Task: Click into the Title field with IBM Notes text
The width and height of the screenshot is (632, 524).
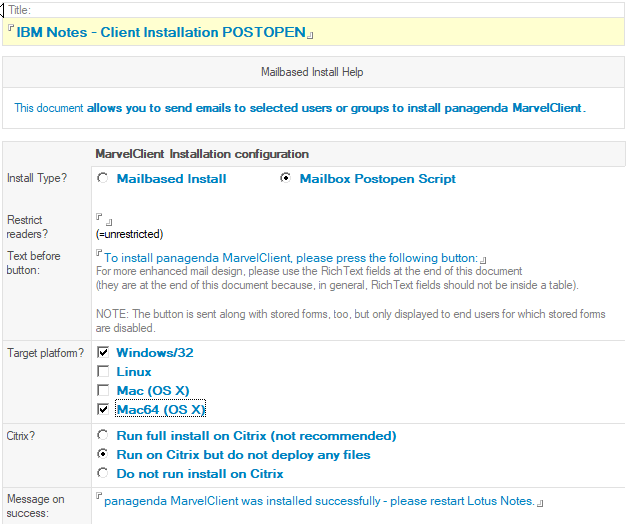Action: pyautogui.click(x=161, y=32)
